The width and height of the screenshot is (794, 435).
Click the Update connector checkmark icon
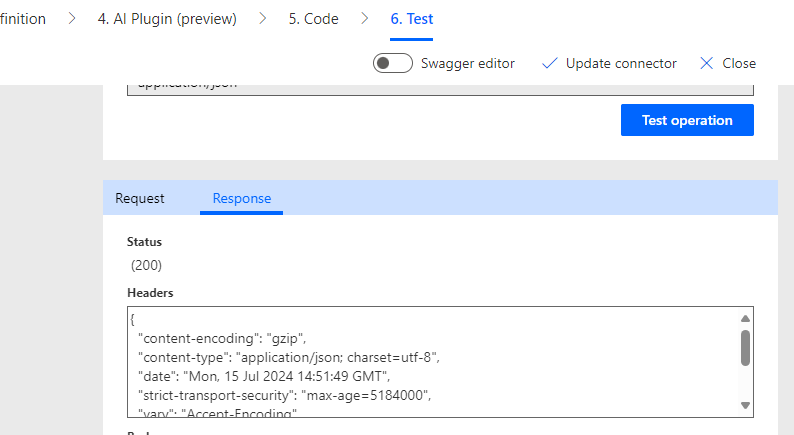pos(549,63)
